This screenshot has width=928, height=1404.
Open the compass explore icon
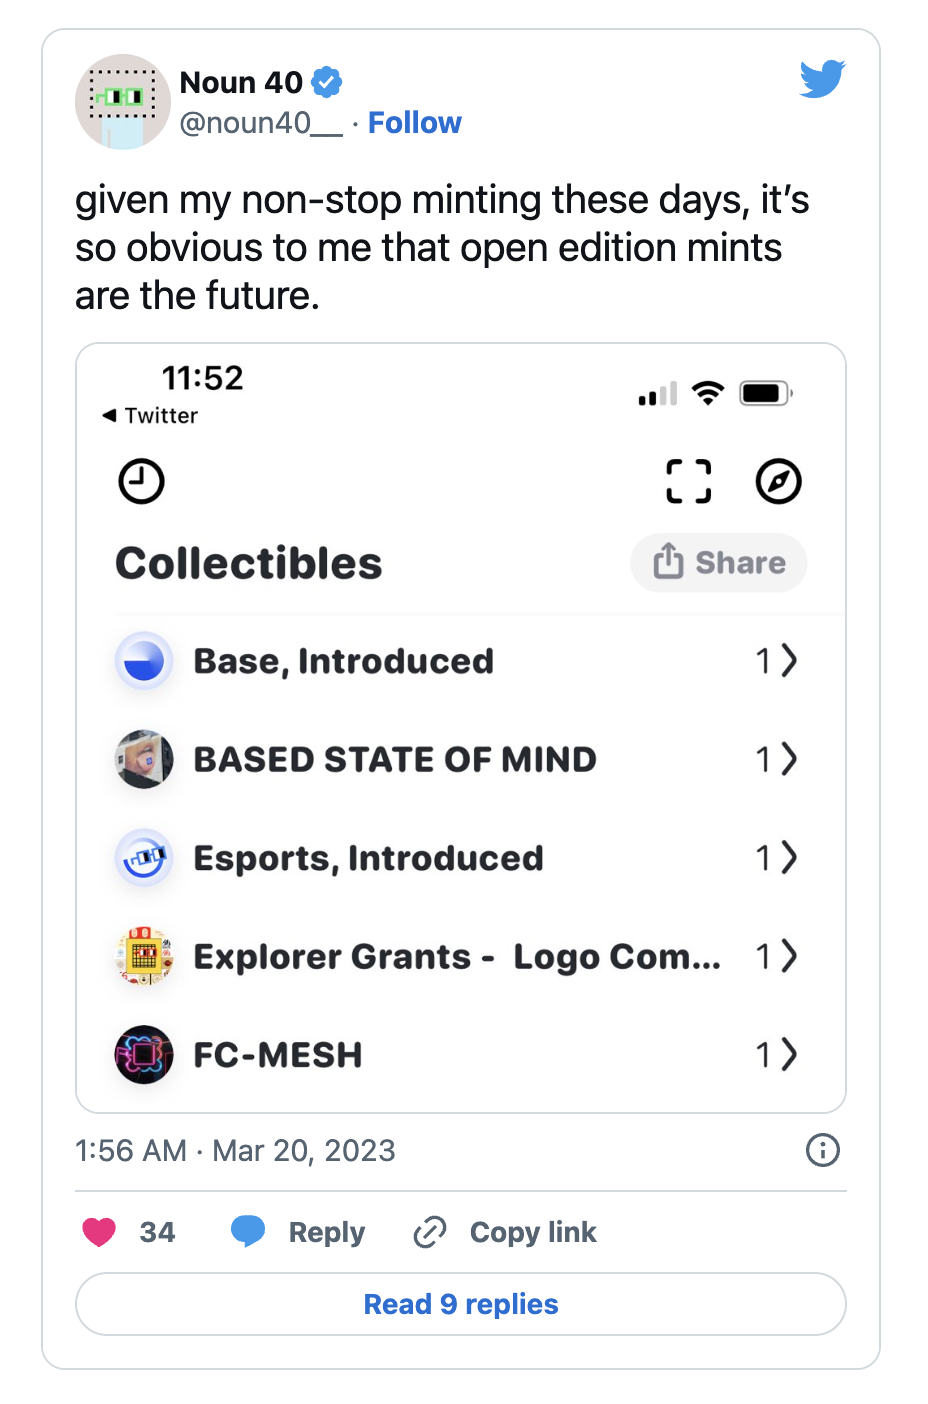click(x=778, y=481)
